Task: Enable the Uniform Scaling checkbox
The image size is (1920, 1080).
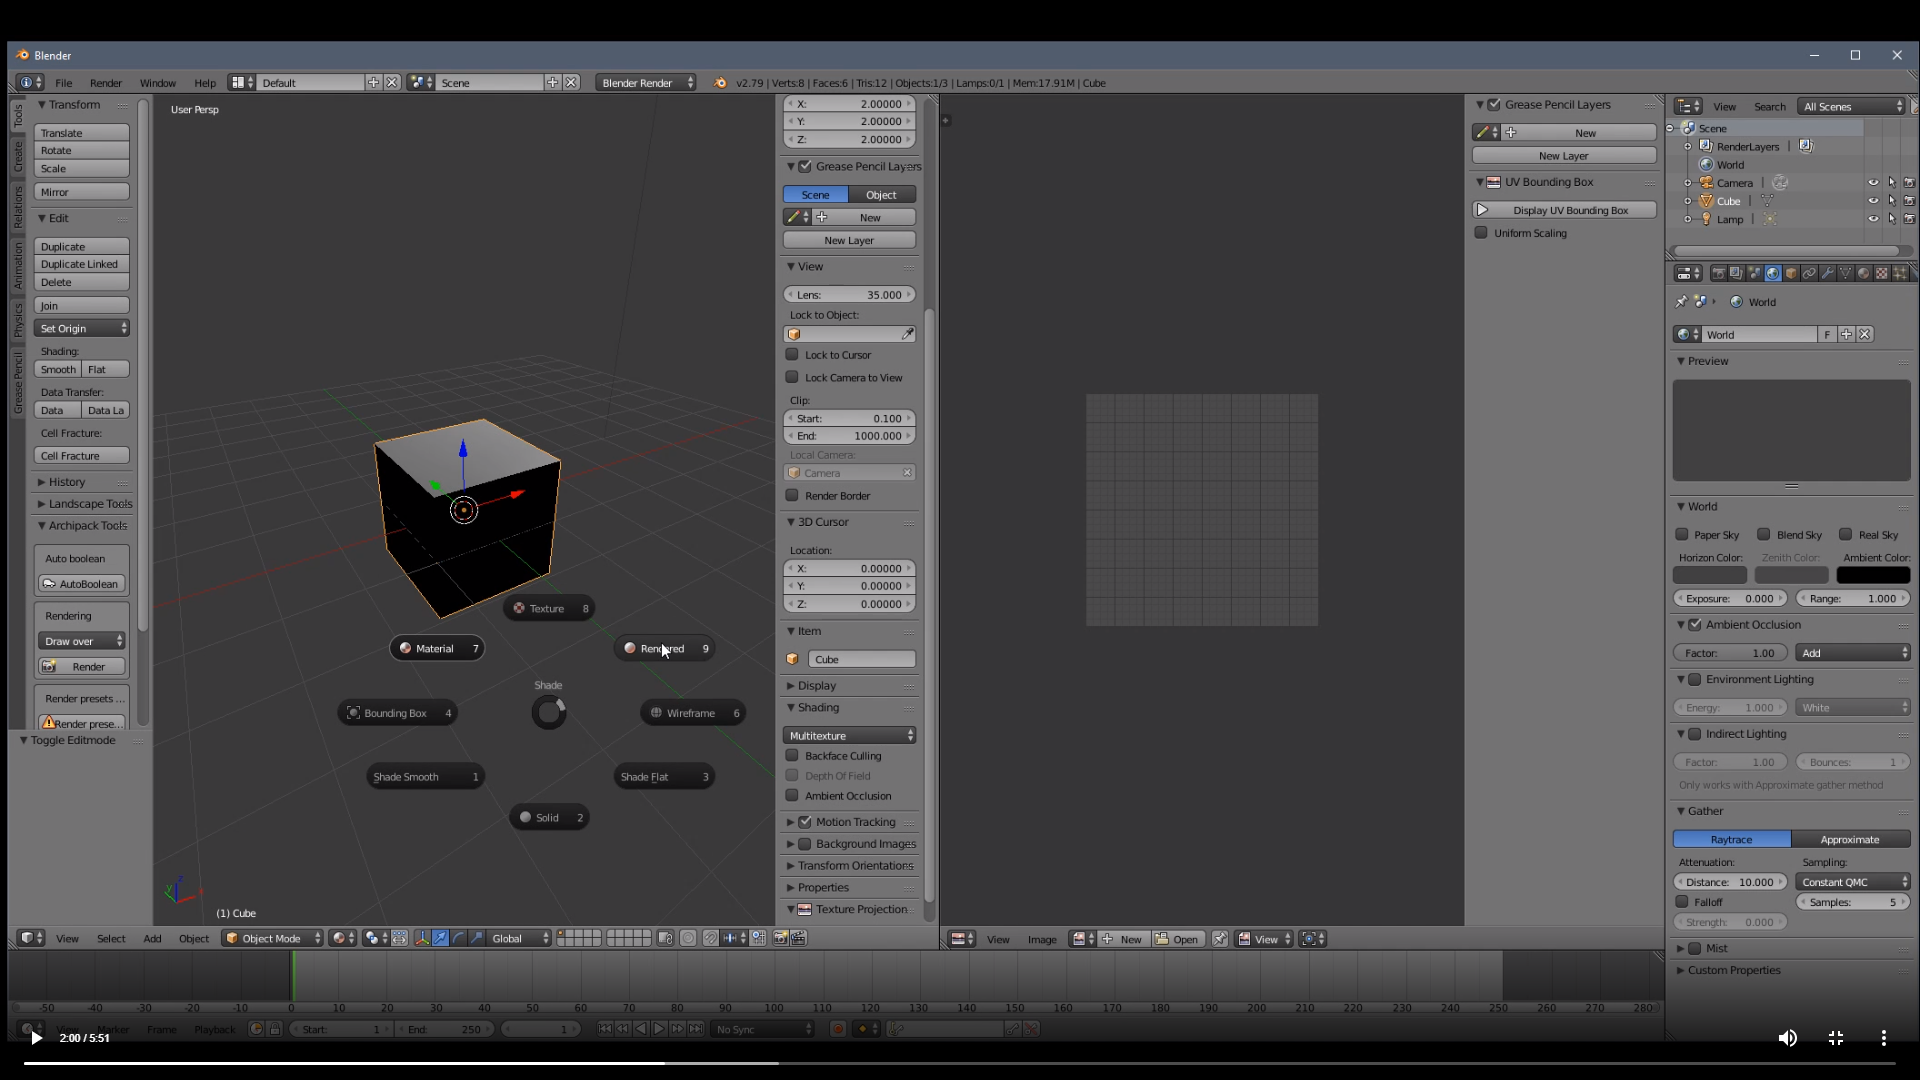Action: 1481,233
